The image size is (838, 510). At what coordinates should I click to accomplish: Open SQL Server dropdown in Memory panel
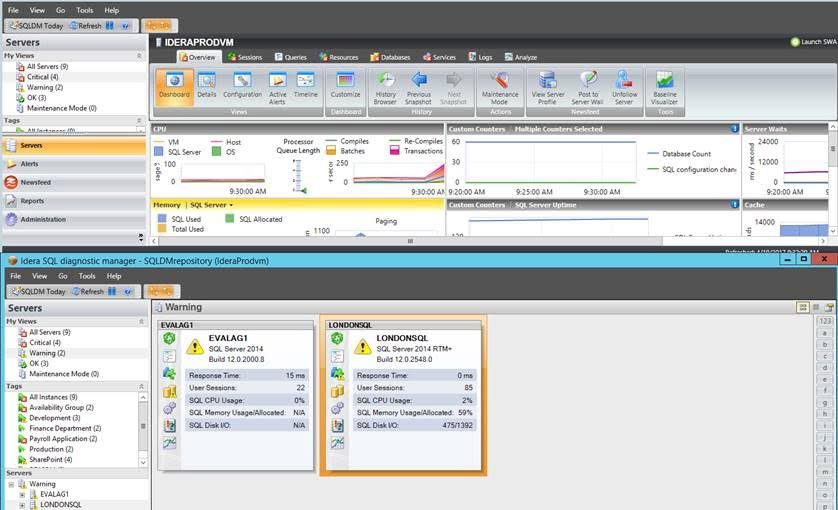(212, 205)
